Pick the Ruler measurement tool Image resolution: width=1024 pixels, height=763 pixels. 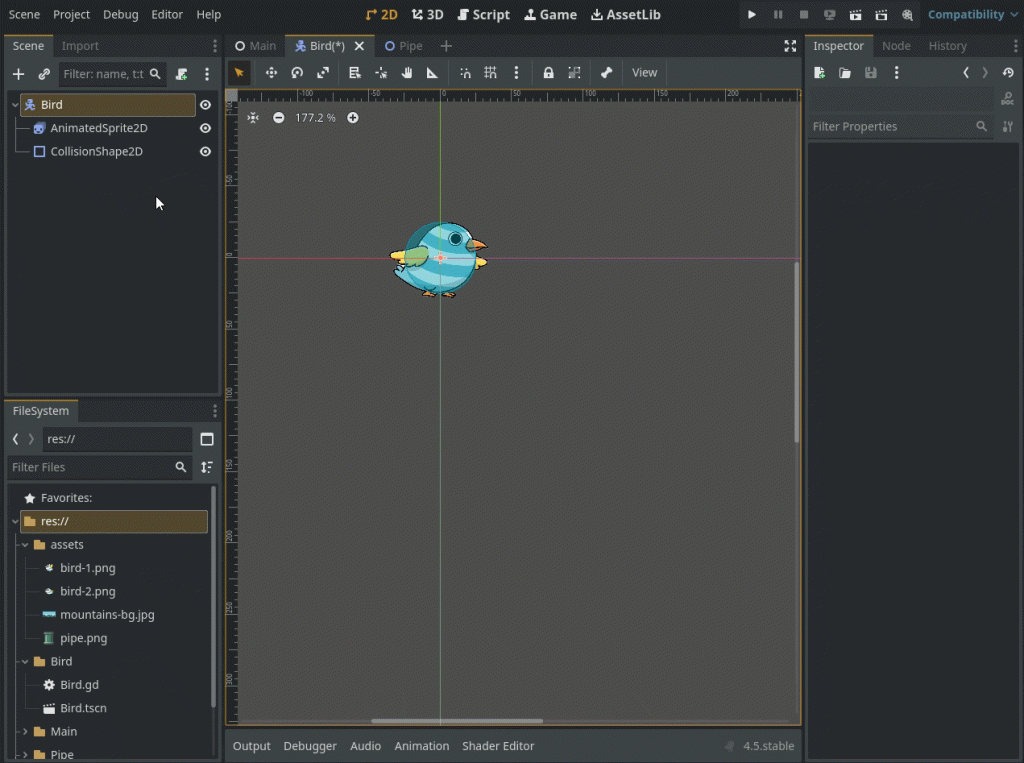pos(432,73)
